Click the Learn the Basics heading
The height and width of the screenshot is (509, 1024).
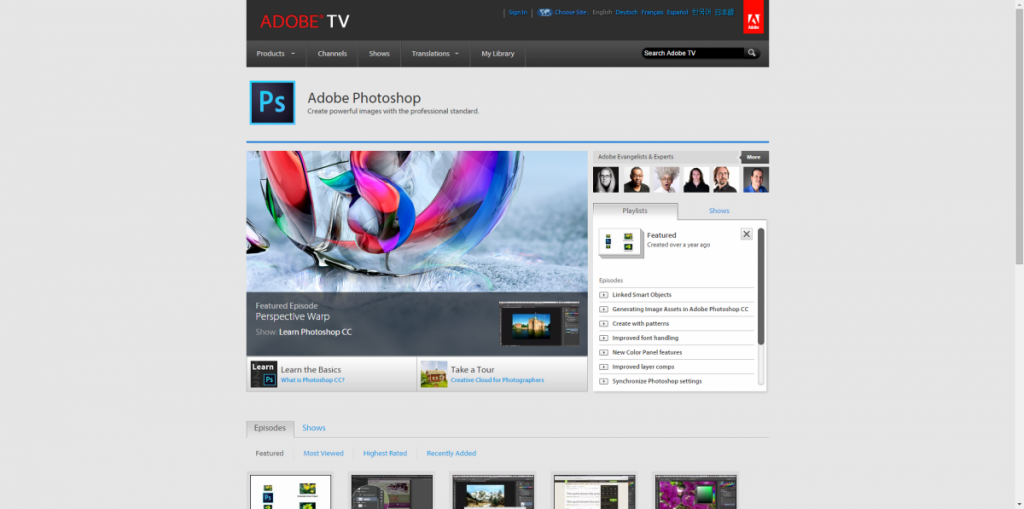pyautogui.click(x=311, y=370)
